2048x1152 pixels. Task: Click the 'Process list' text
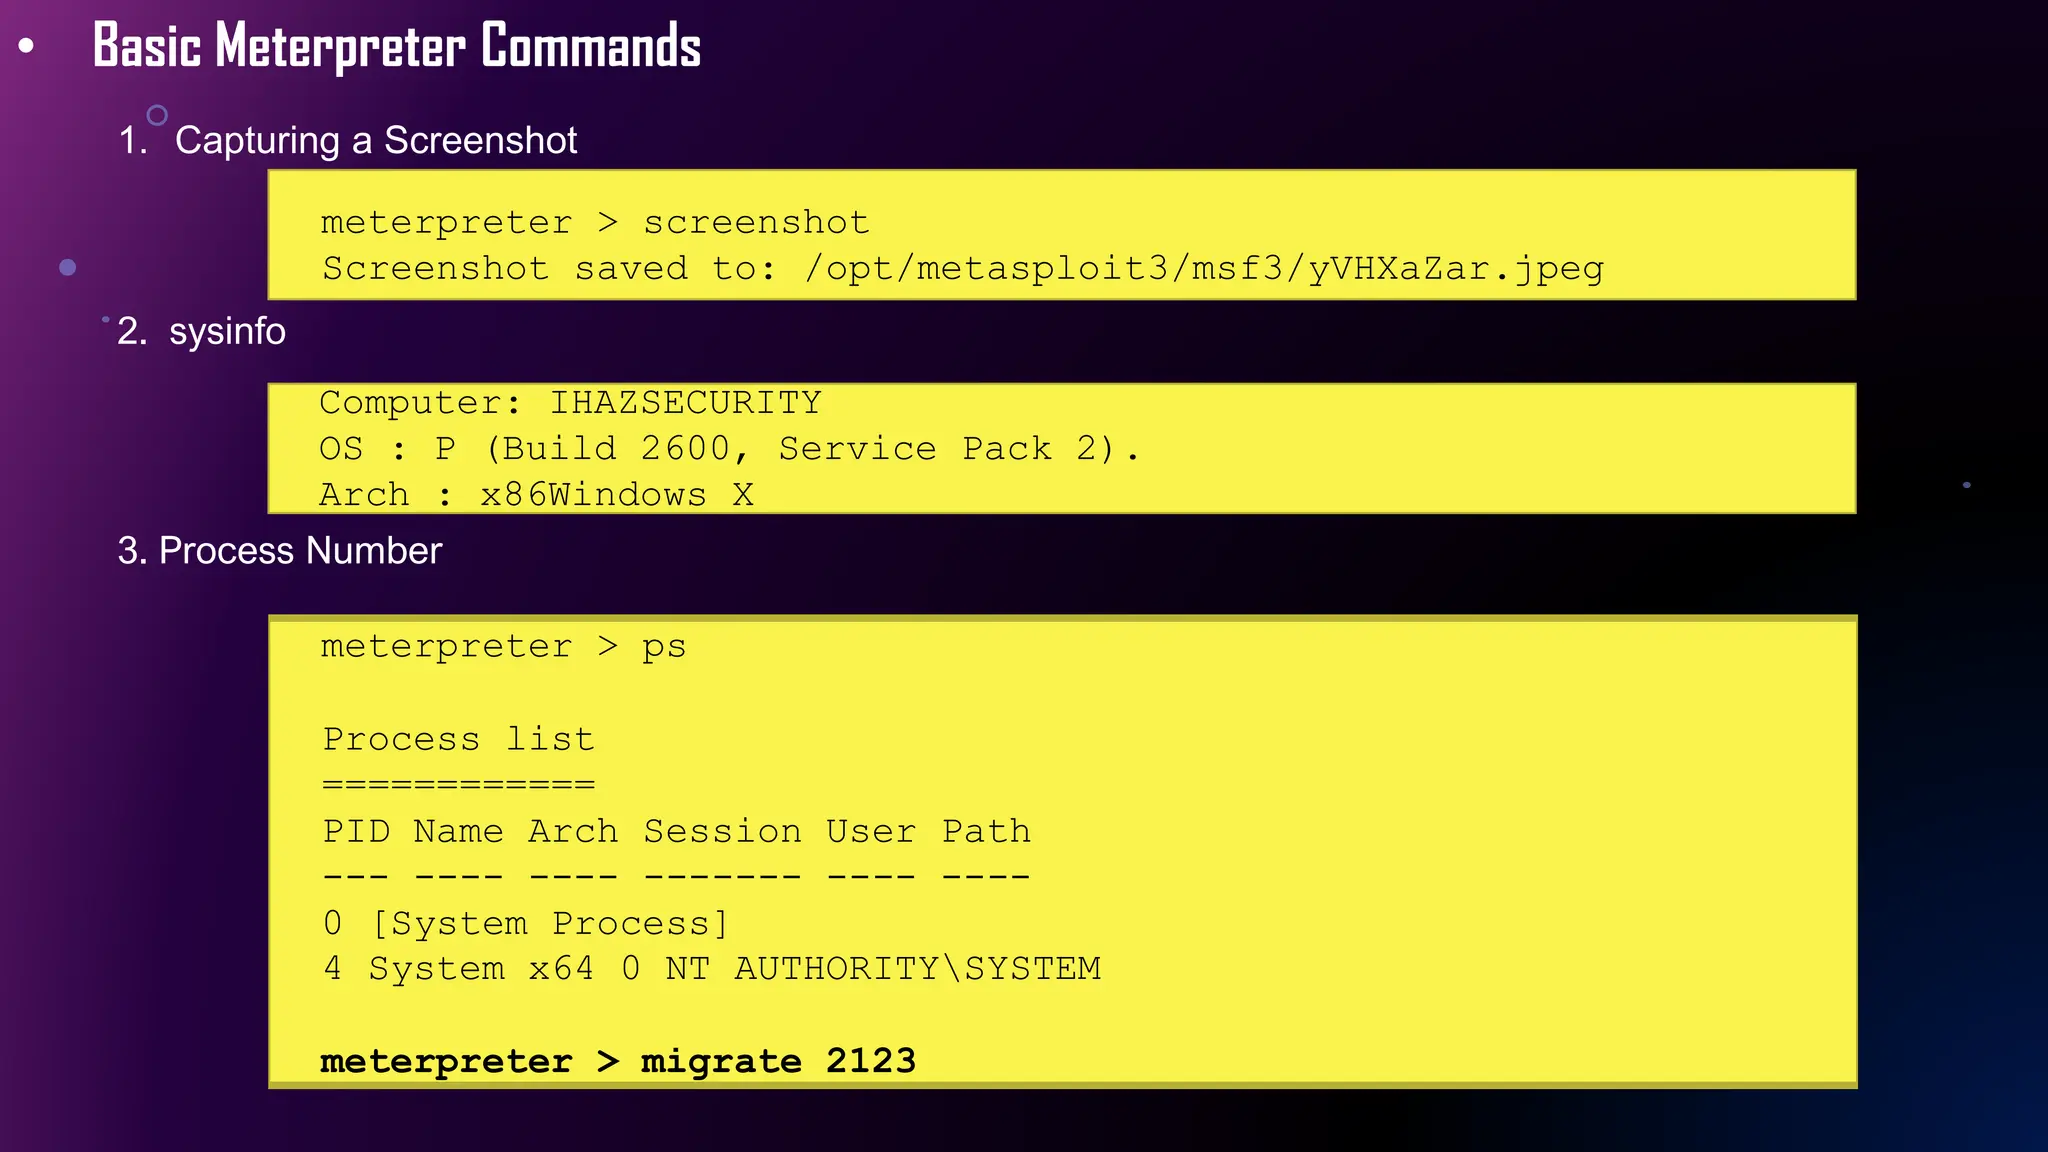pyautogui.click(x=458, y=739)
